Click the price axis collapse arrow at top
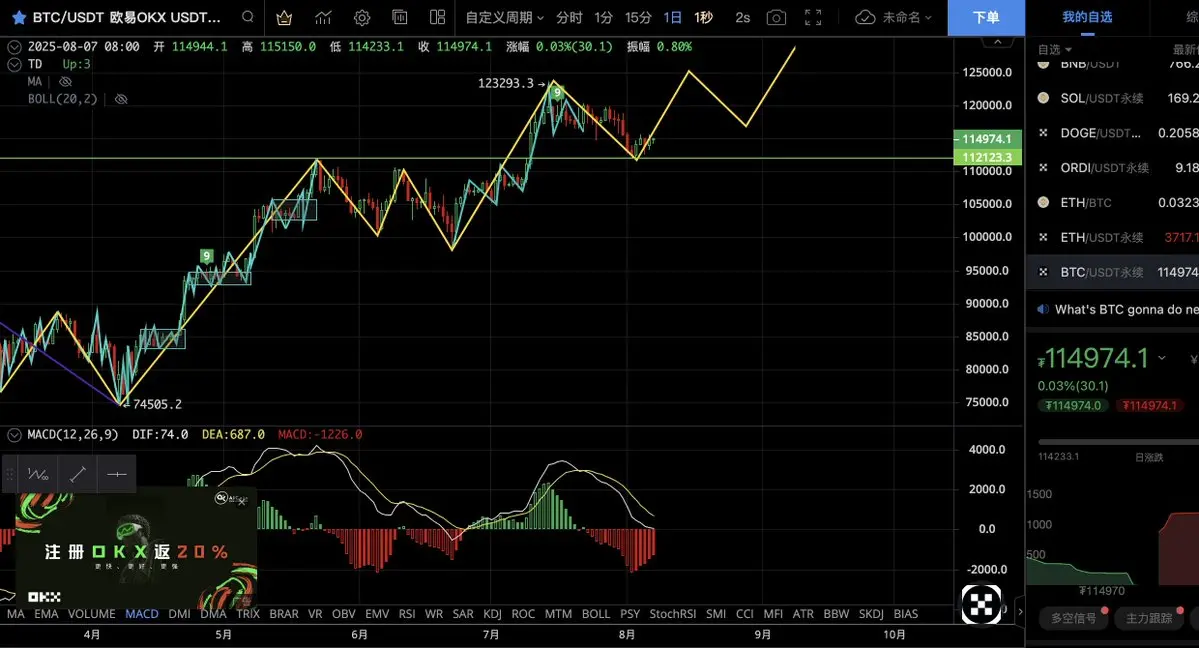 (997, 42)
